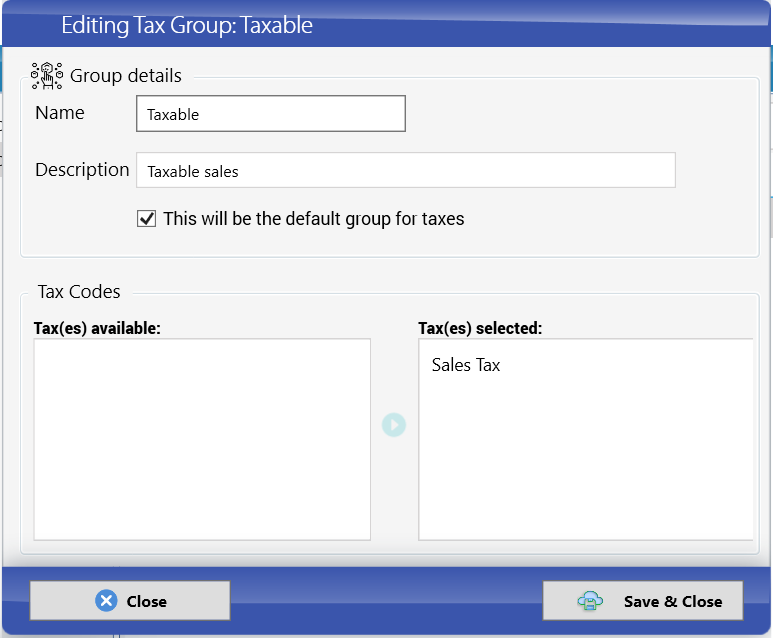This screenshot has height=638, width=773.
Task: Click the Group details icon
Action: point(47,76)
